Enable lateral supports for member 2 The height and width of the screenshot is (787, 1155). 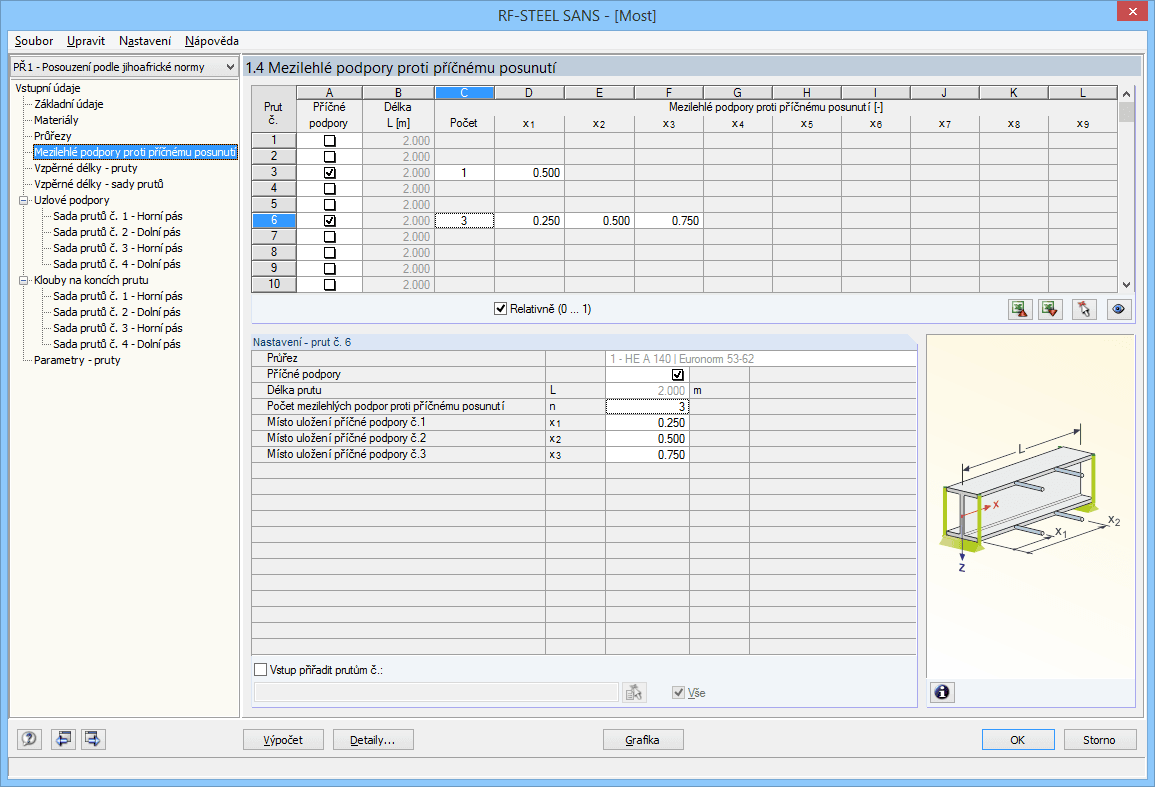point(329,157)
